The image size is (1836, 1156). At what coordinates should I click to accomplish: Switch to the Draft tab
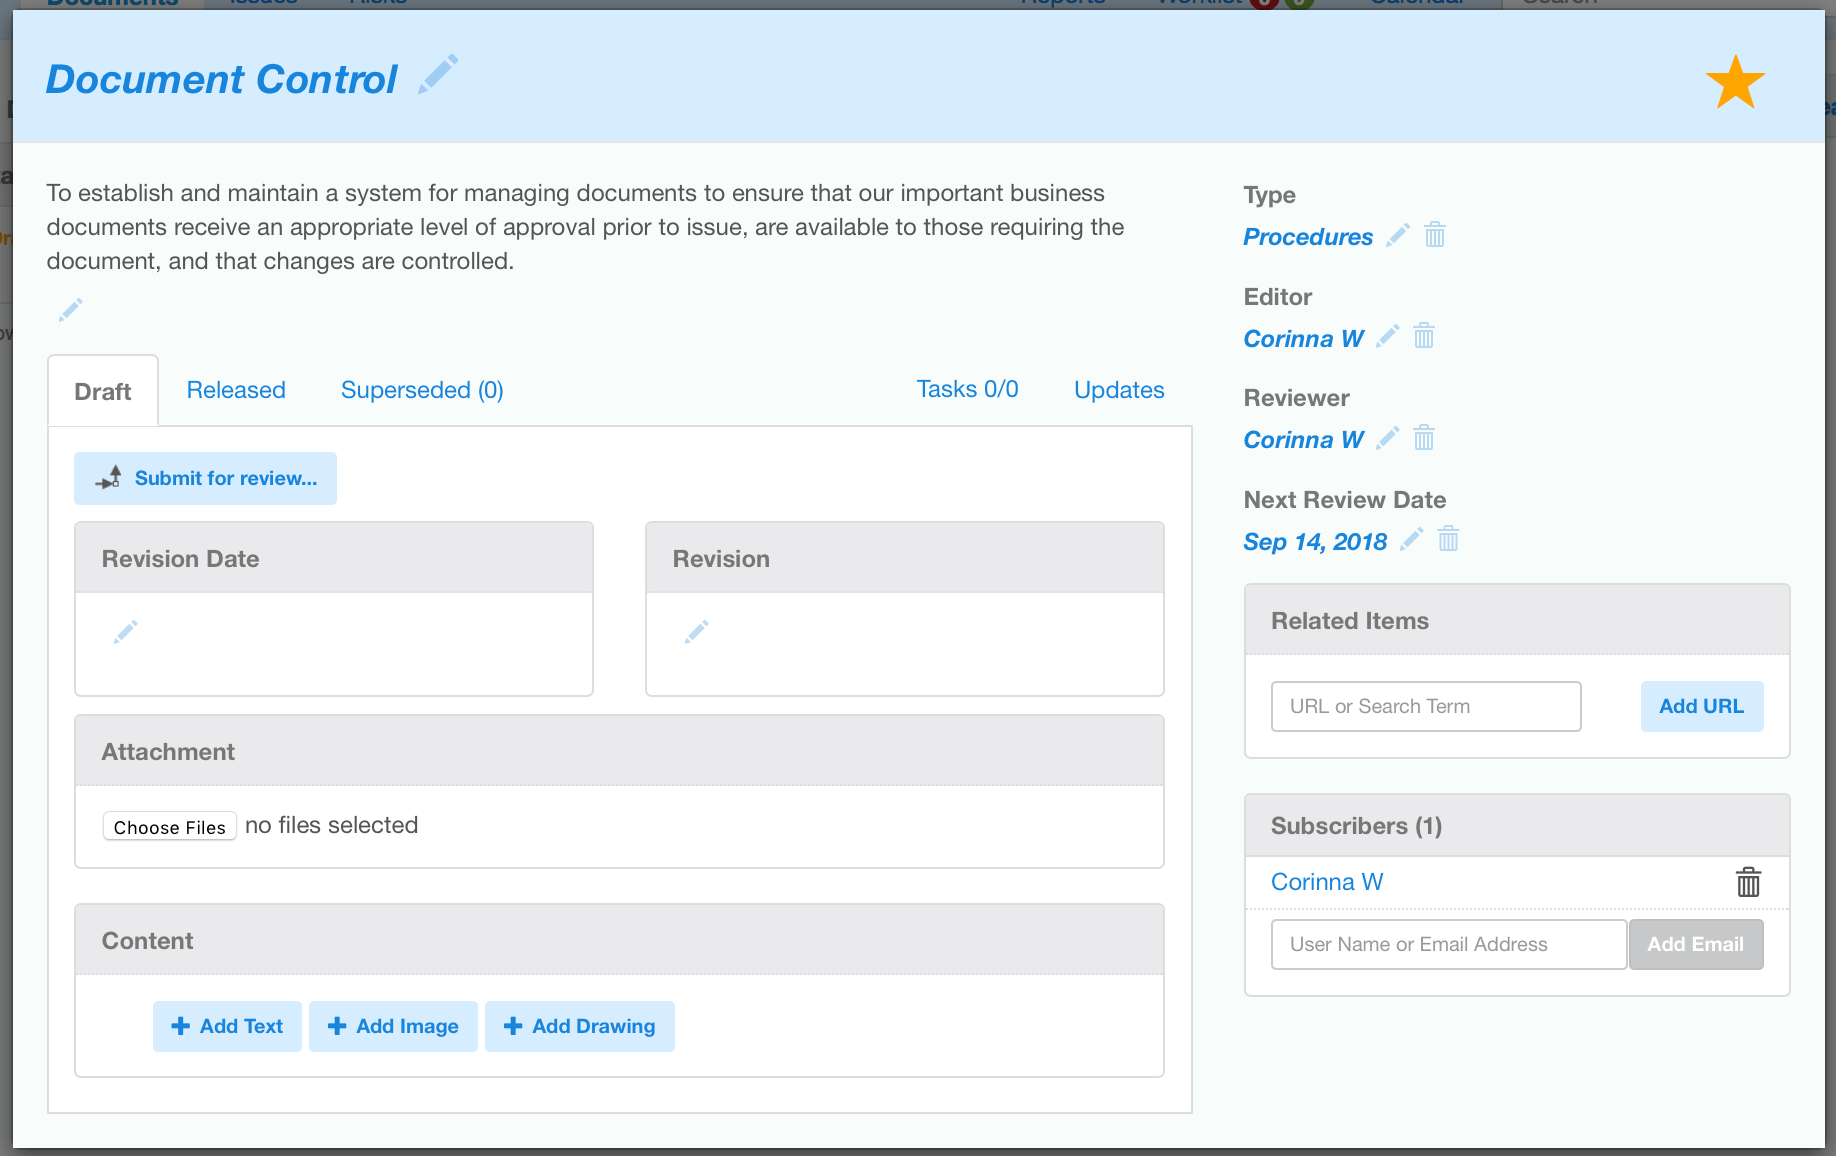tap(103, 391)
